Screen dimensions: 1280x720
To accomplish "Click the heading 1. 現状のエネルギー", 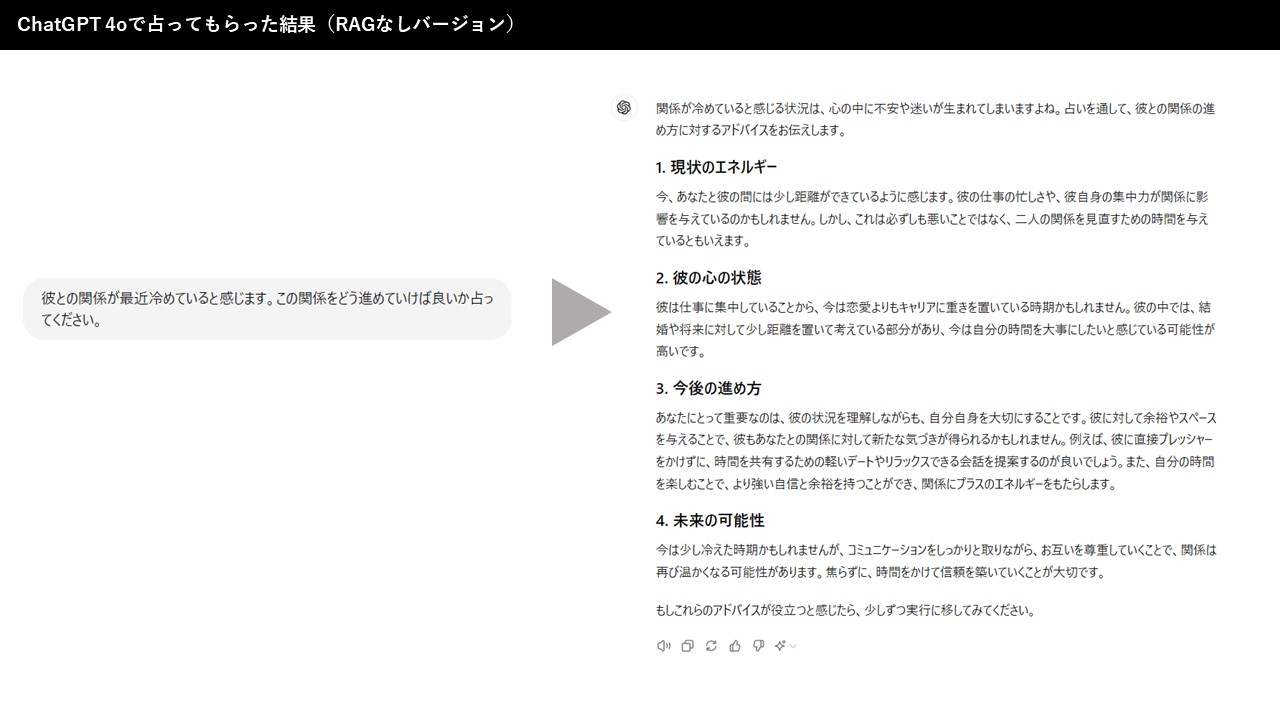I will click(x=716, y=167).
